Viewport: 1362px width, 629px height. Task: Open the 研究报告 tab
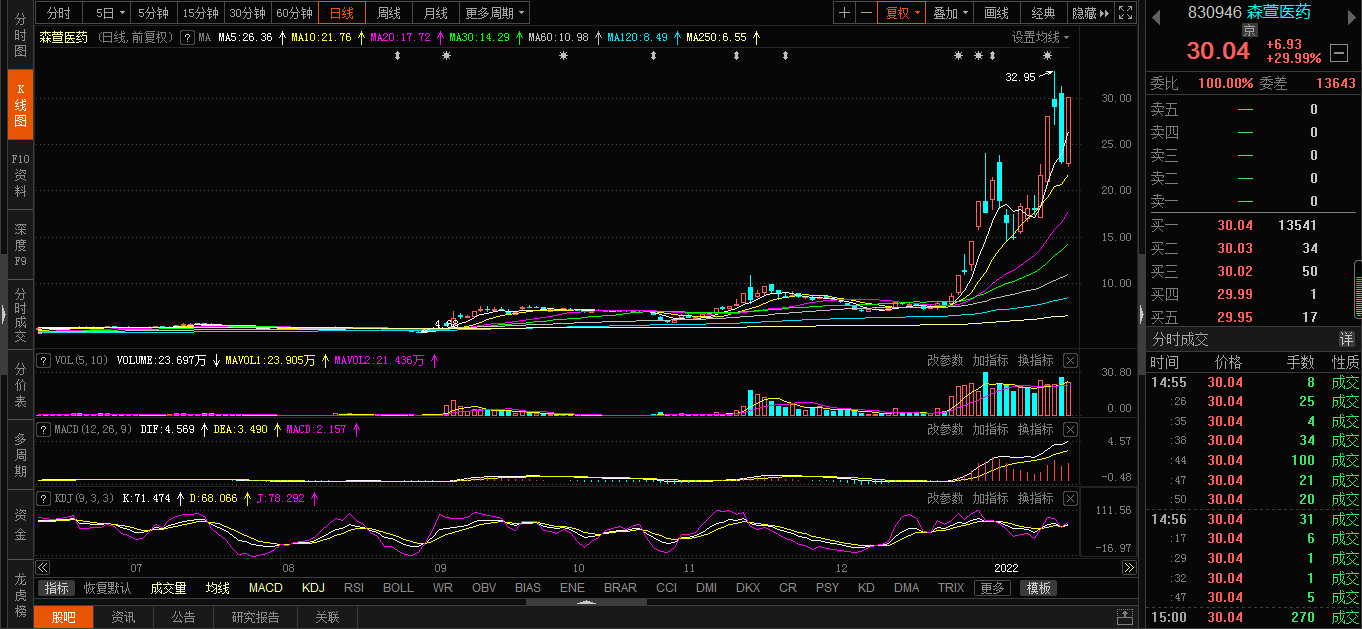point(255,617)
